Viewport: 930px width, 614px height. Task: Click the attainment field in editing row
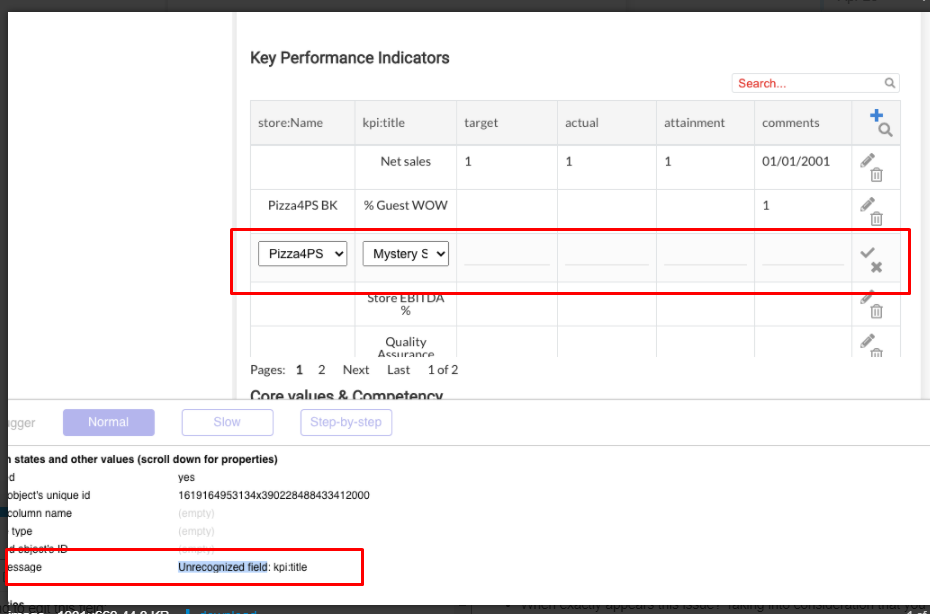[x=705, y=255]
